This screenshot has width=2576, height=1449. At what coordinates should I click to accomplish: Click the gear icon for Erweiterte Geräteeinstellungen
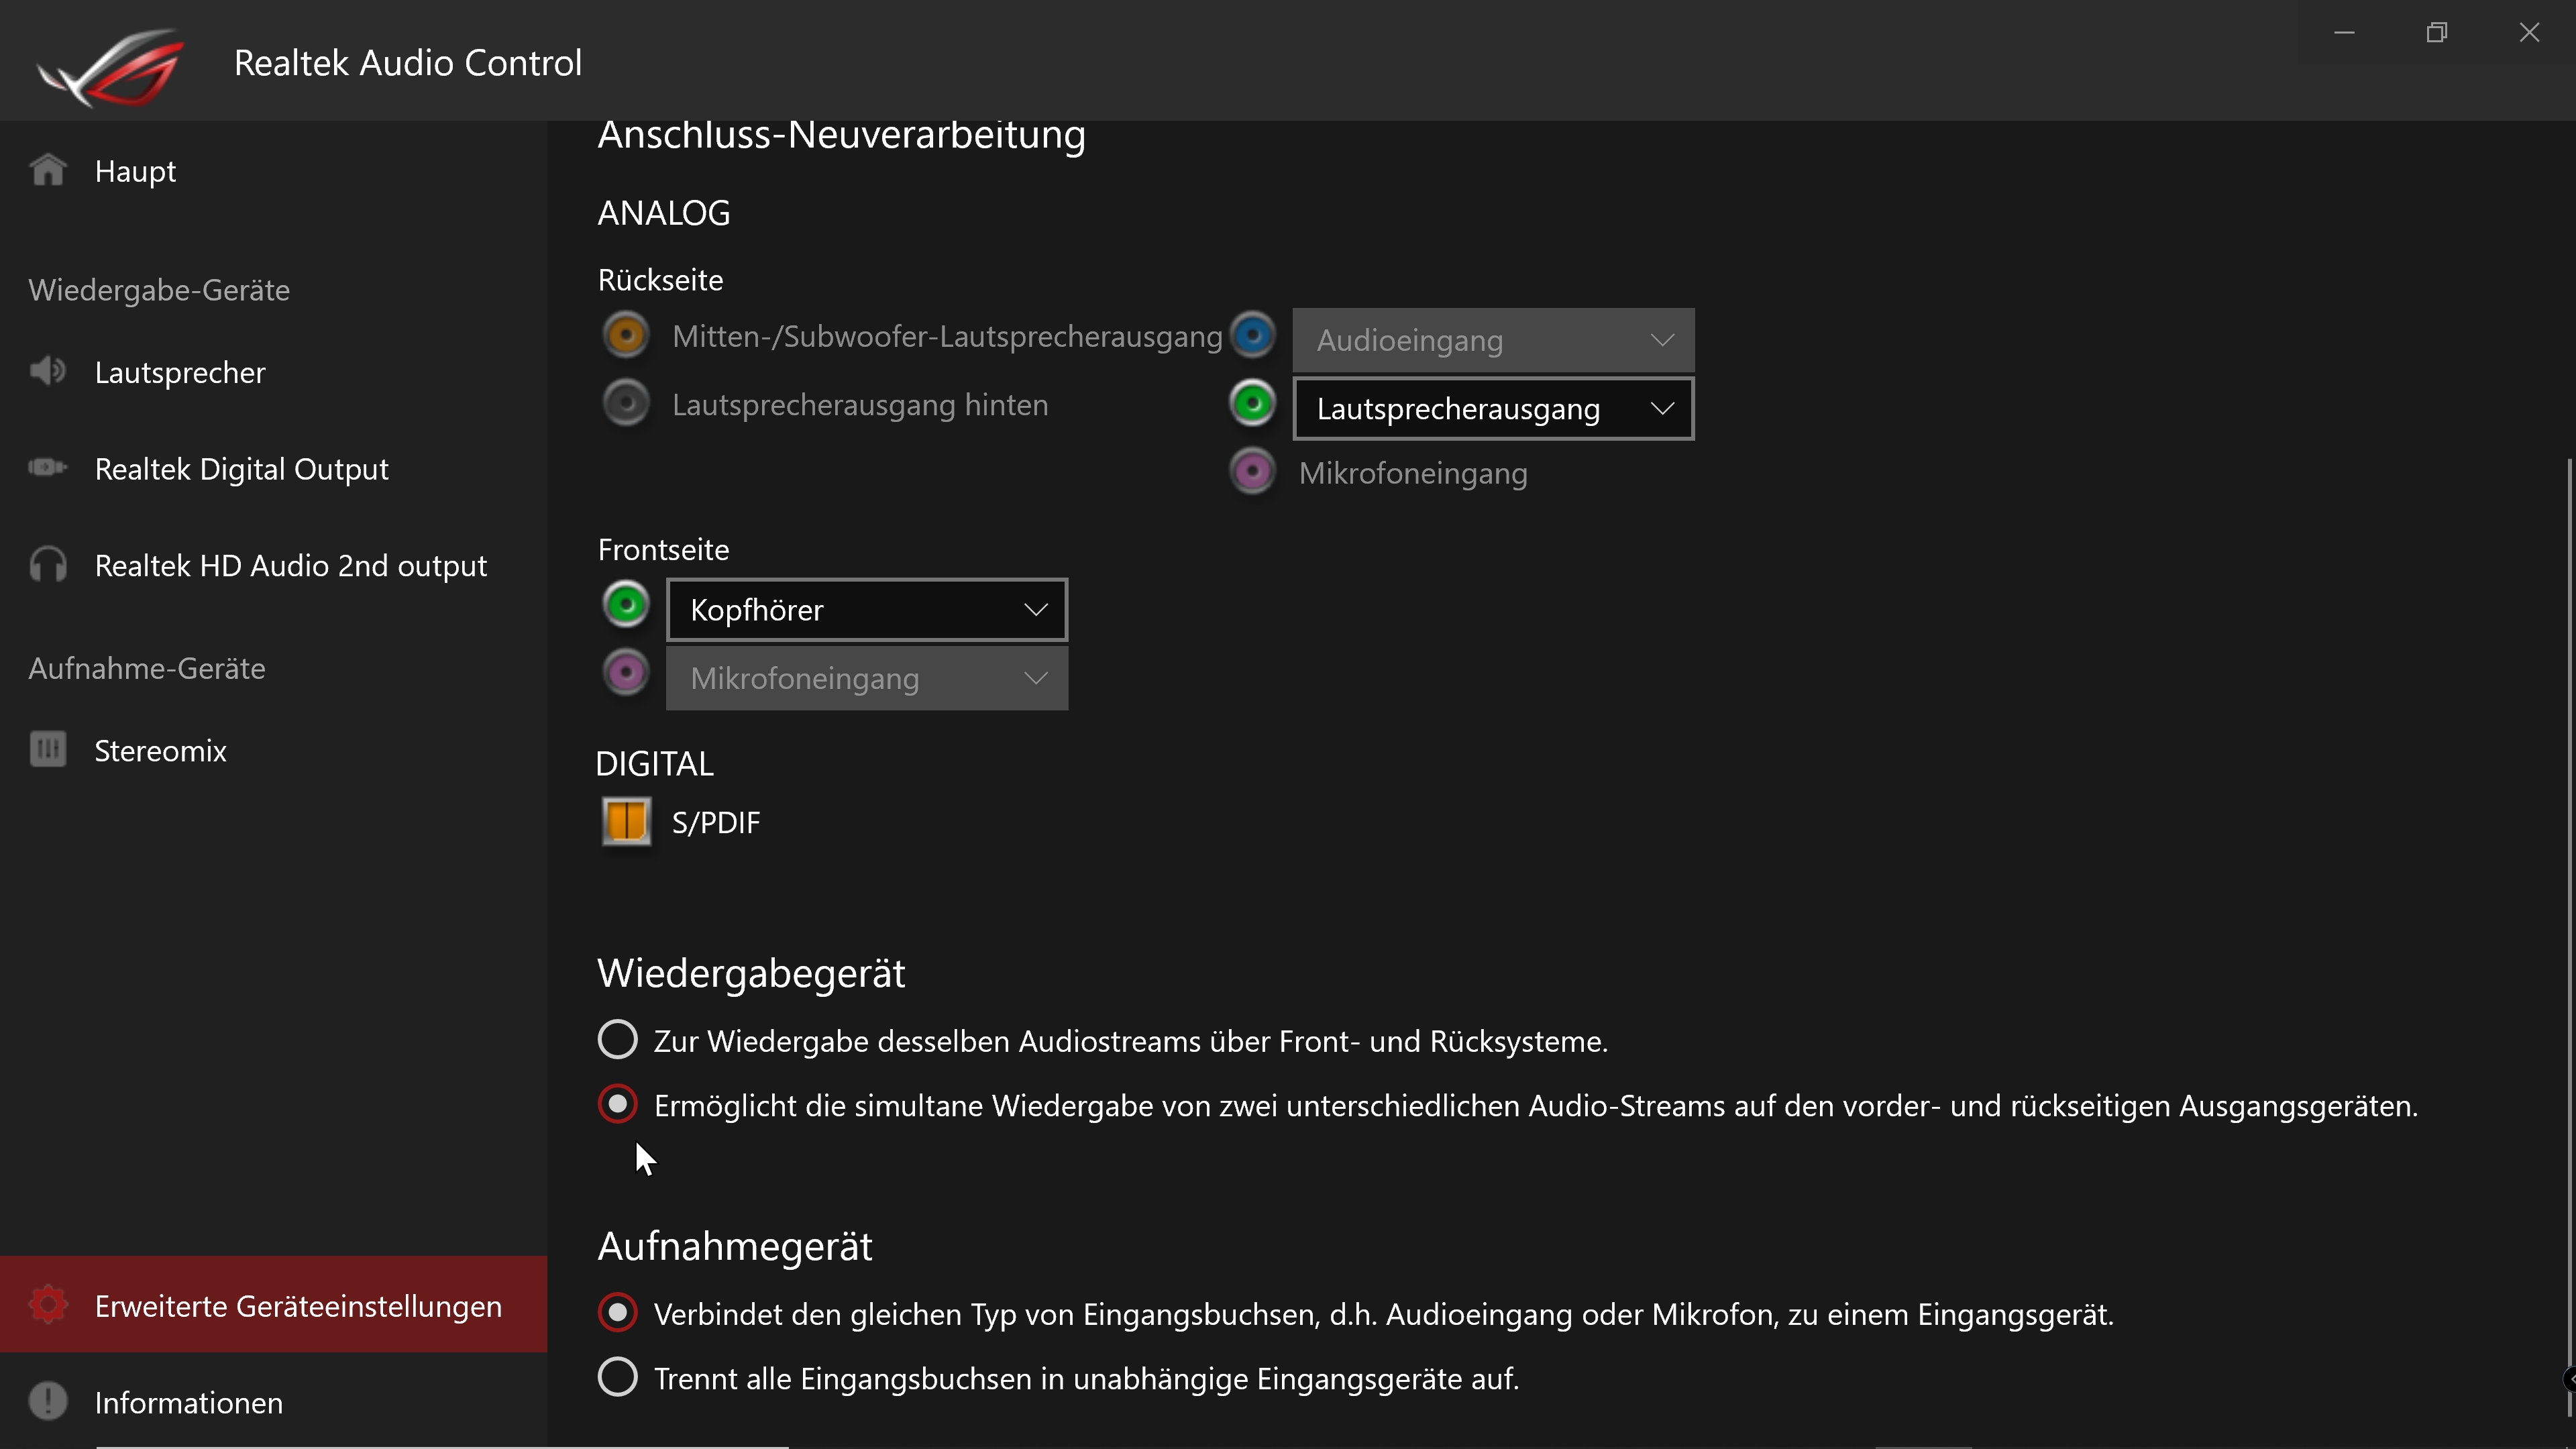(47, 1304)
